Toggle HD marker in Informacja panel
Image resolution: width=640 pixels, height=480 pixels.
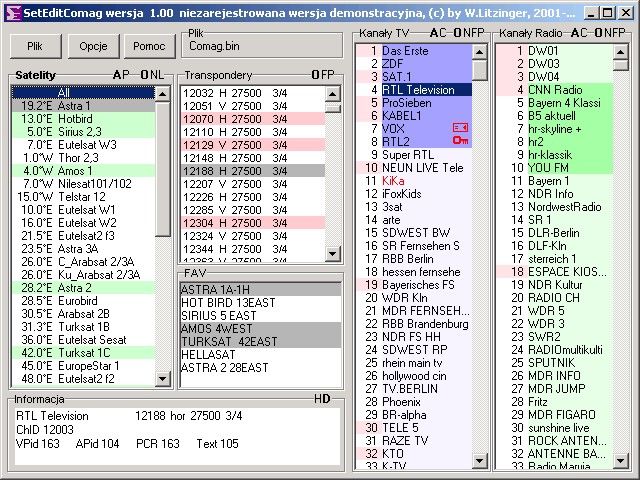tap(322, 399)
